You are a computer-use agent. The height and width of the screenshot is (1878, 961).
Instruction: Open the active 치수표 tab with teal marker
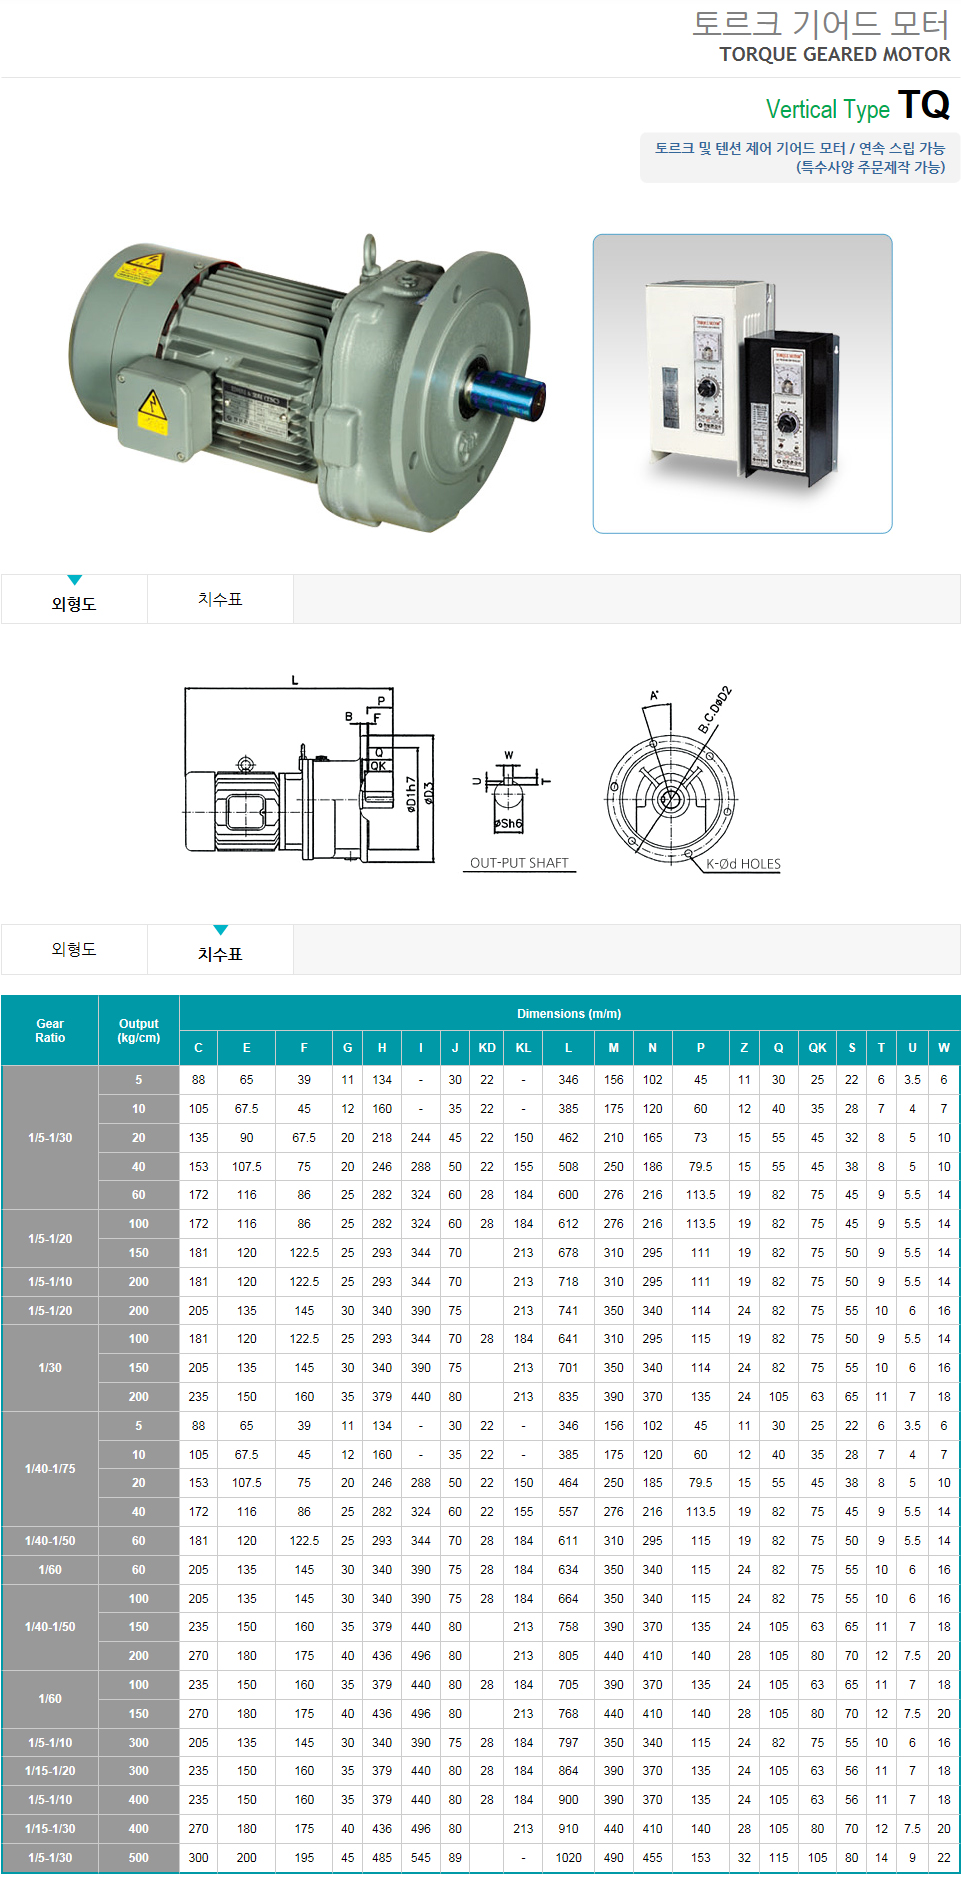(220, 954)
